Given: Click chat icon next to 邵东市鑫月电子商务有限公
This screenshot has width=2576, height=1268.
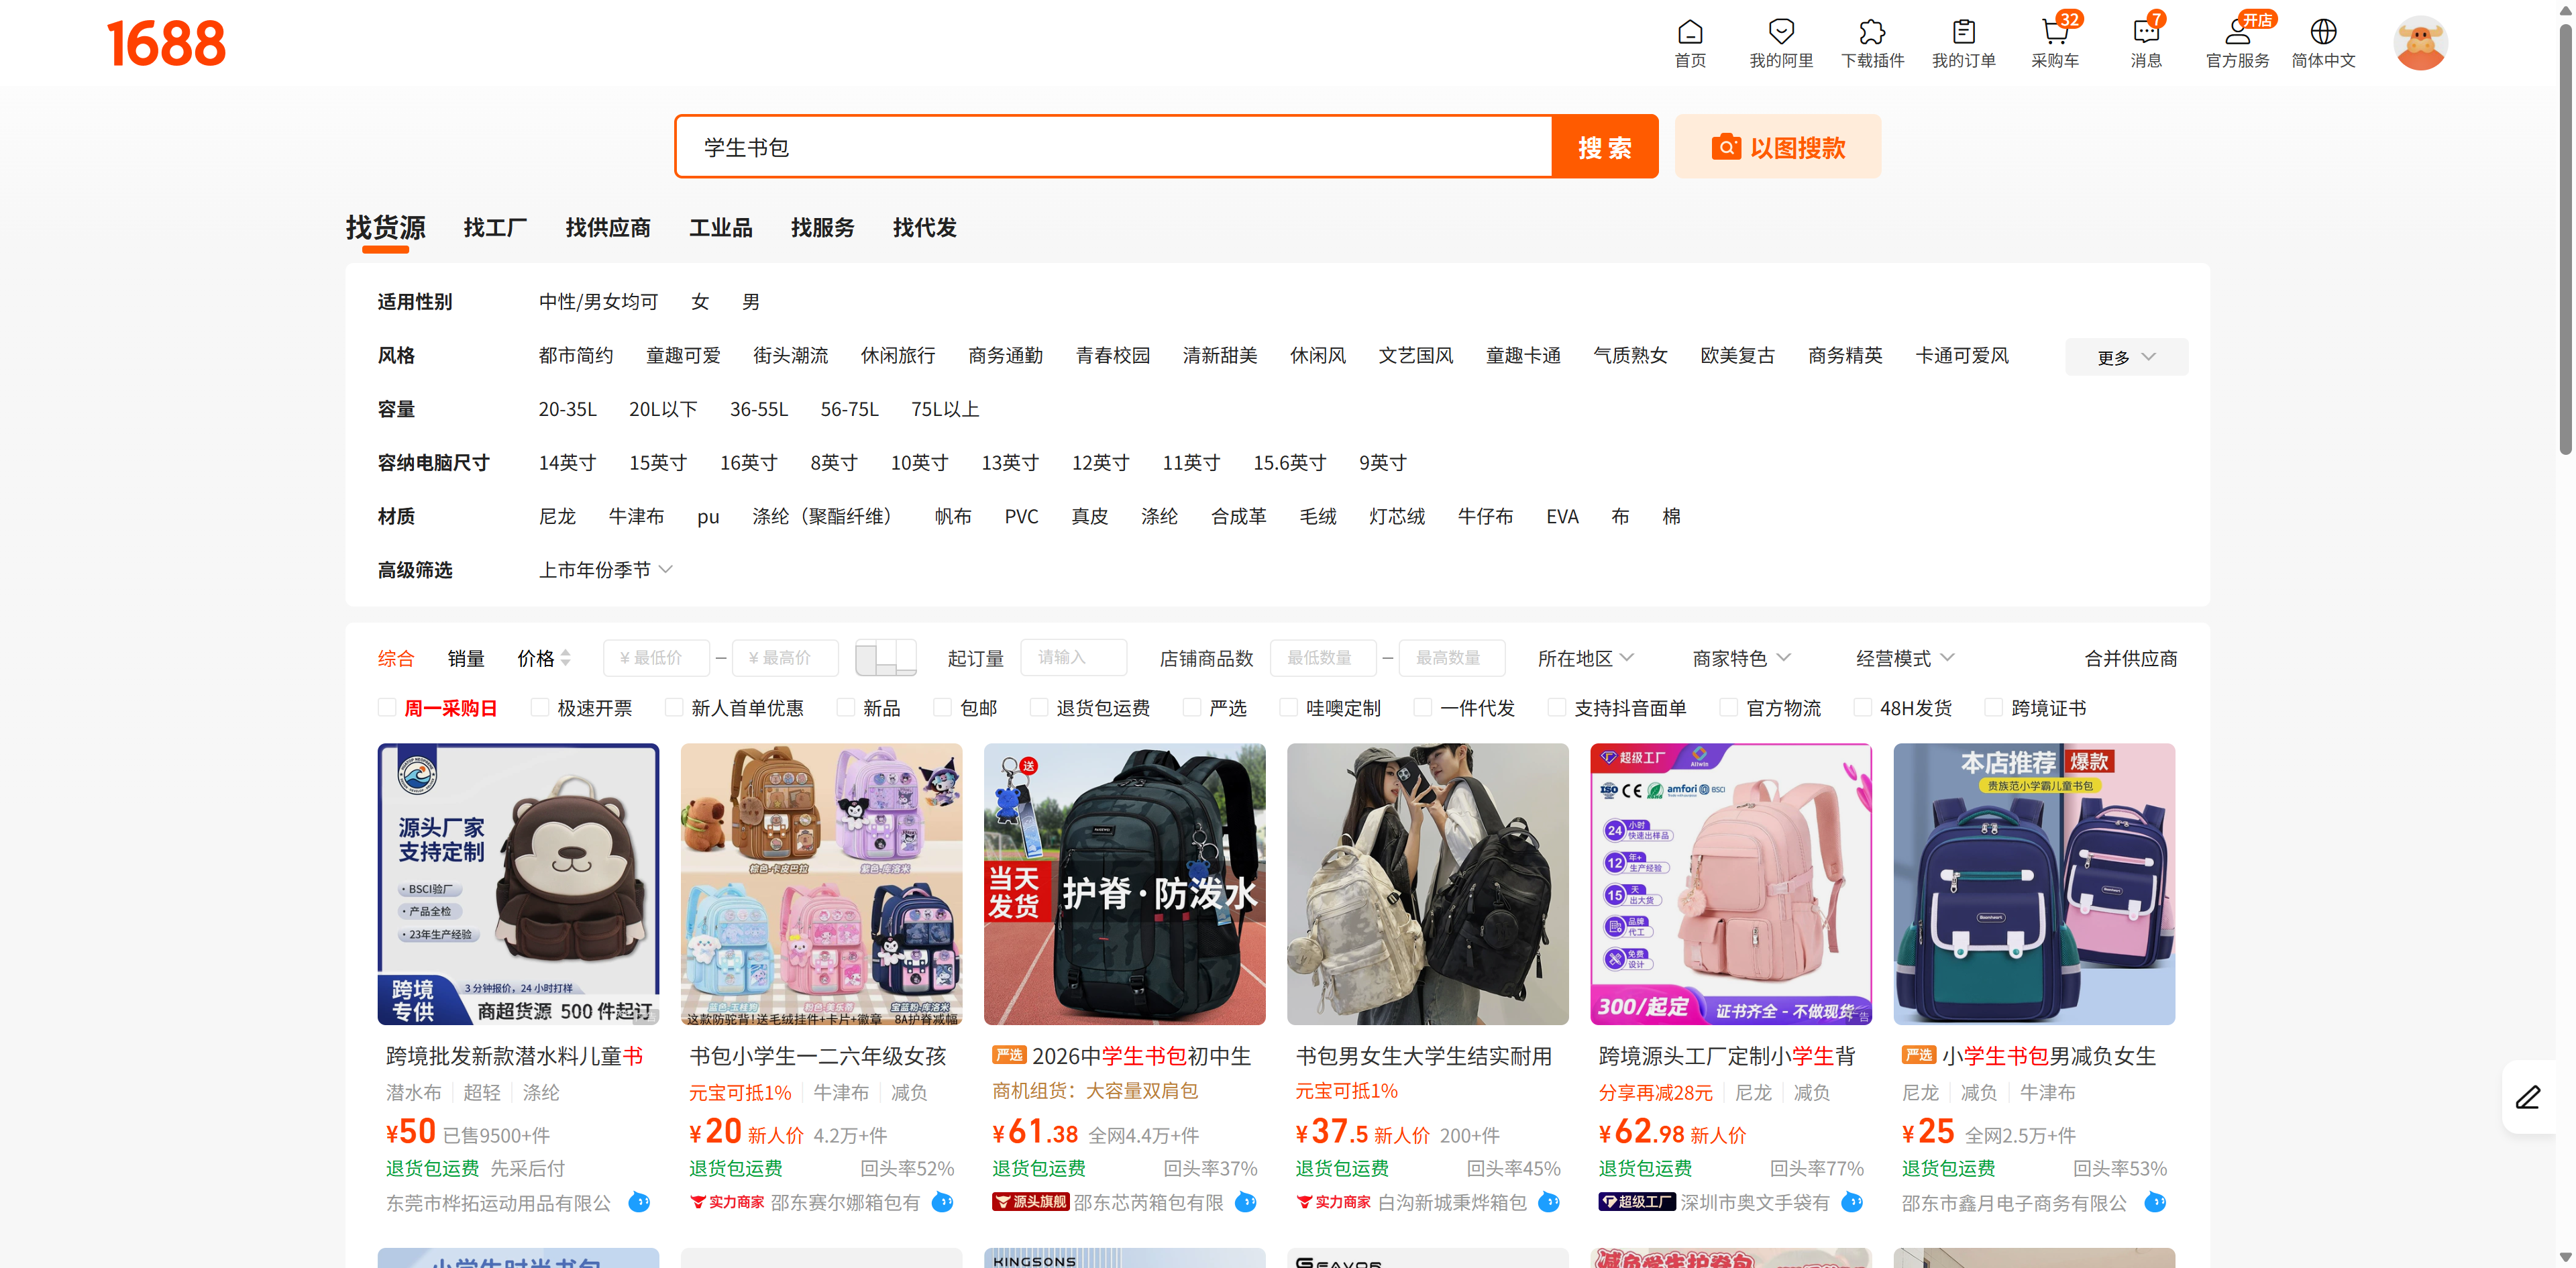Looking at the screenshot, I should (x=2154, y=1202).
